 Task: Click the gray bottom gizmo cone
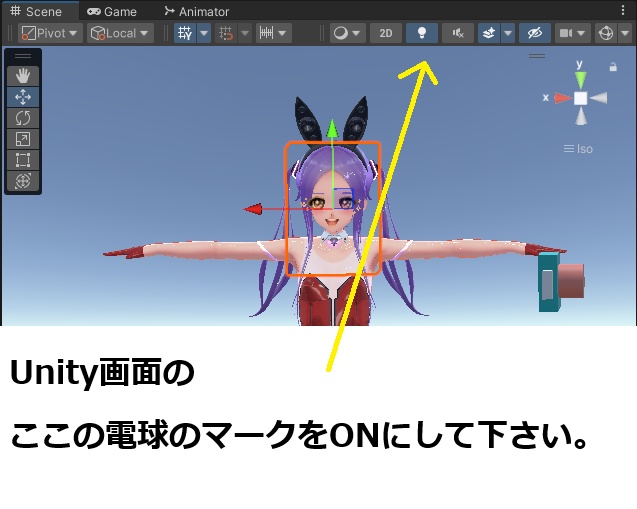coord(581,116)
